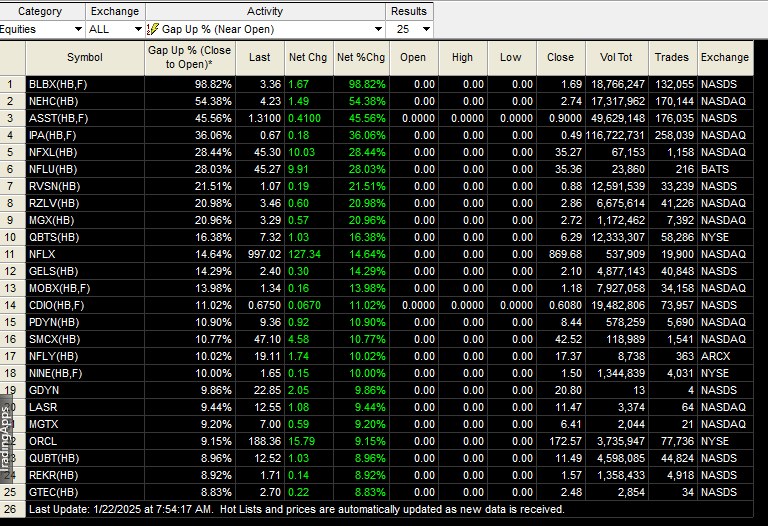768x526 pixels.
Task: Sort by the Last column header
Action: (x=260, y=57)
